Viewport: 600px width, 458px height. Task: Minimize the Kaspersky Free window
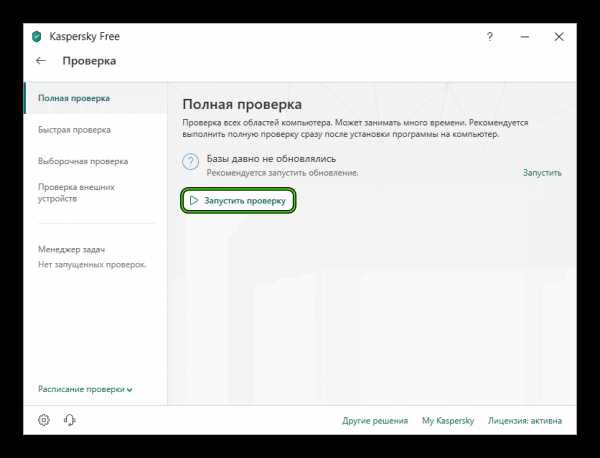(x=525, y=37)
